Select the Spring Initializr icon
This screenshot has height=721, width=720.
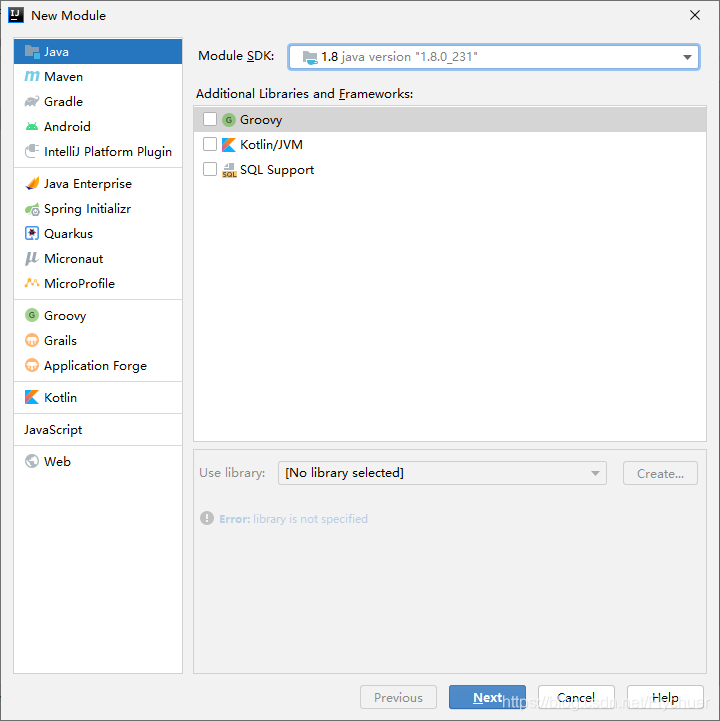tap(32, 209)
